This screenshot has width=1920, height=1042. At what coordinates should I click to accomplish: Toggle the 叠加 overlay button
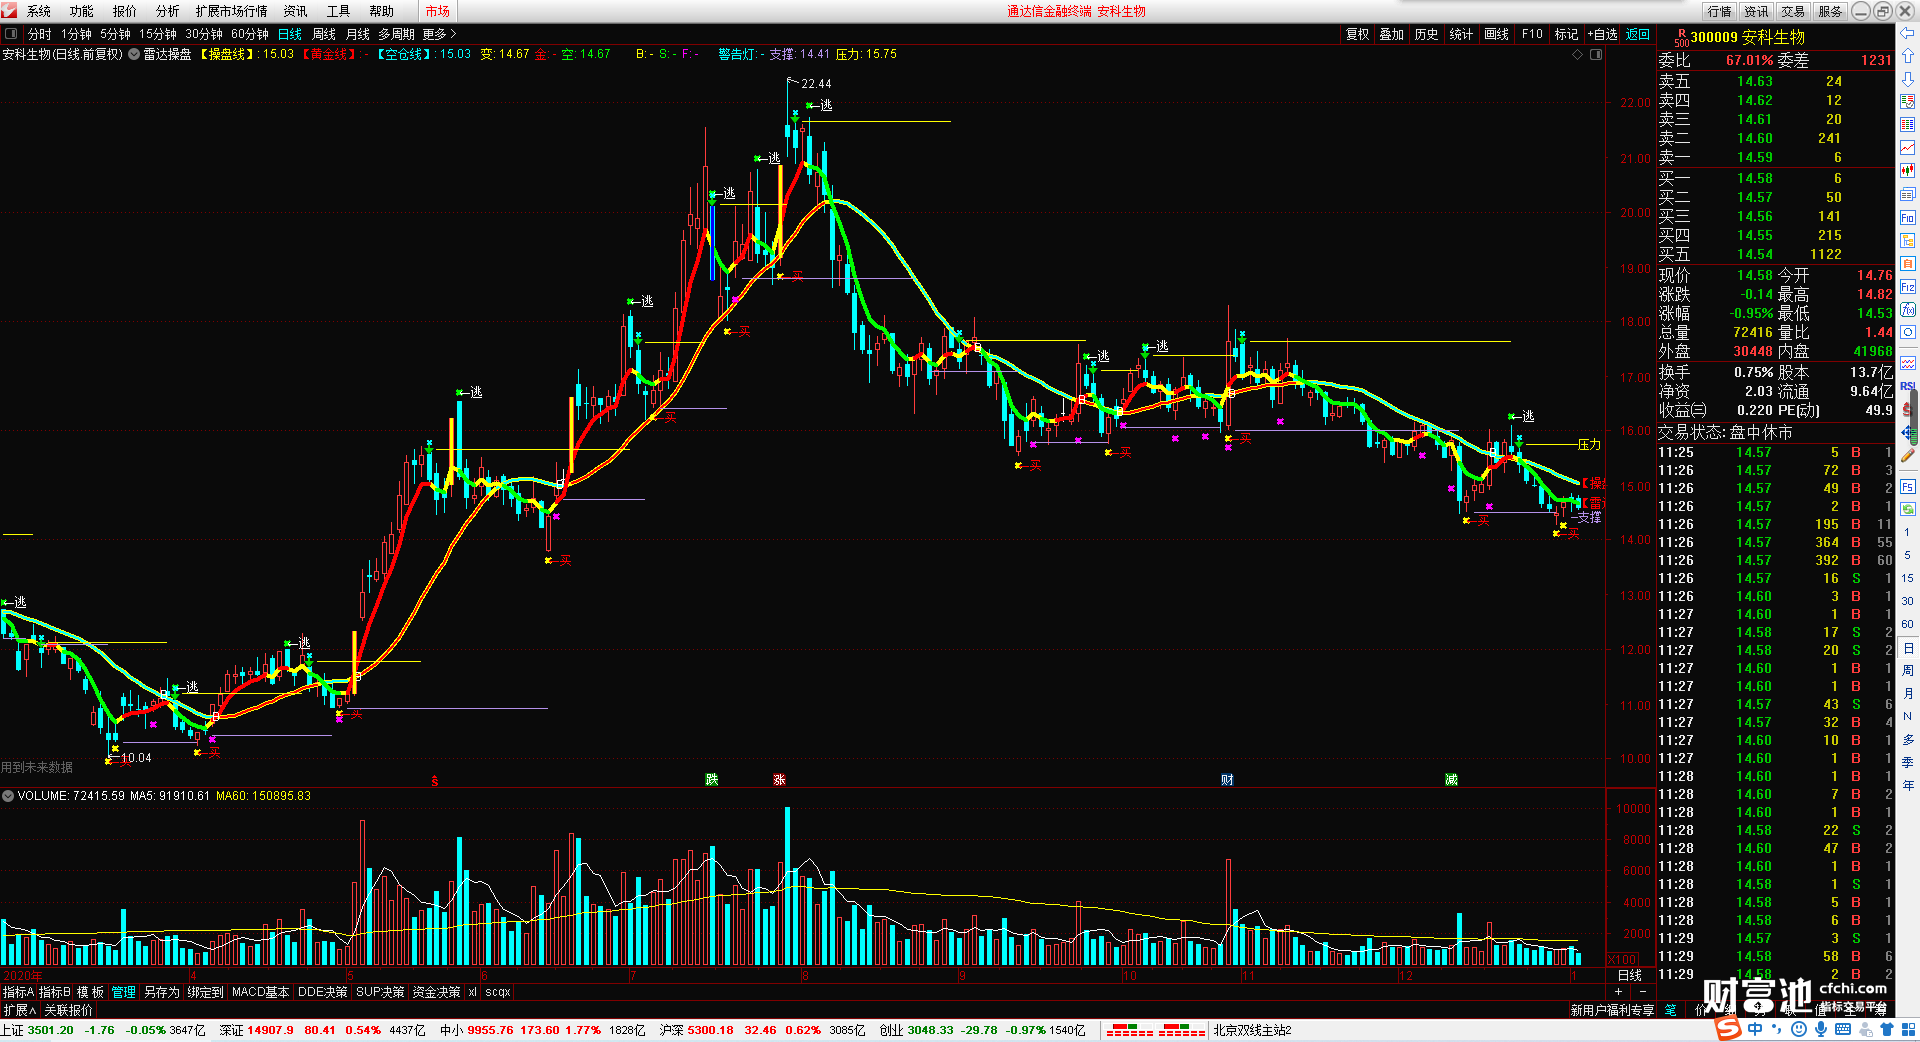1391,34
